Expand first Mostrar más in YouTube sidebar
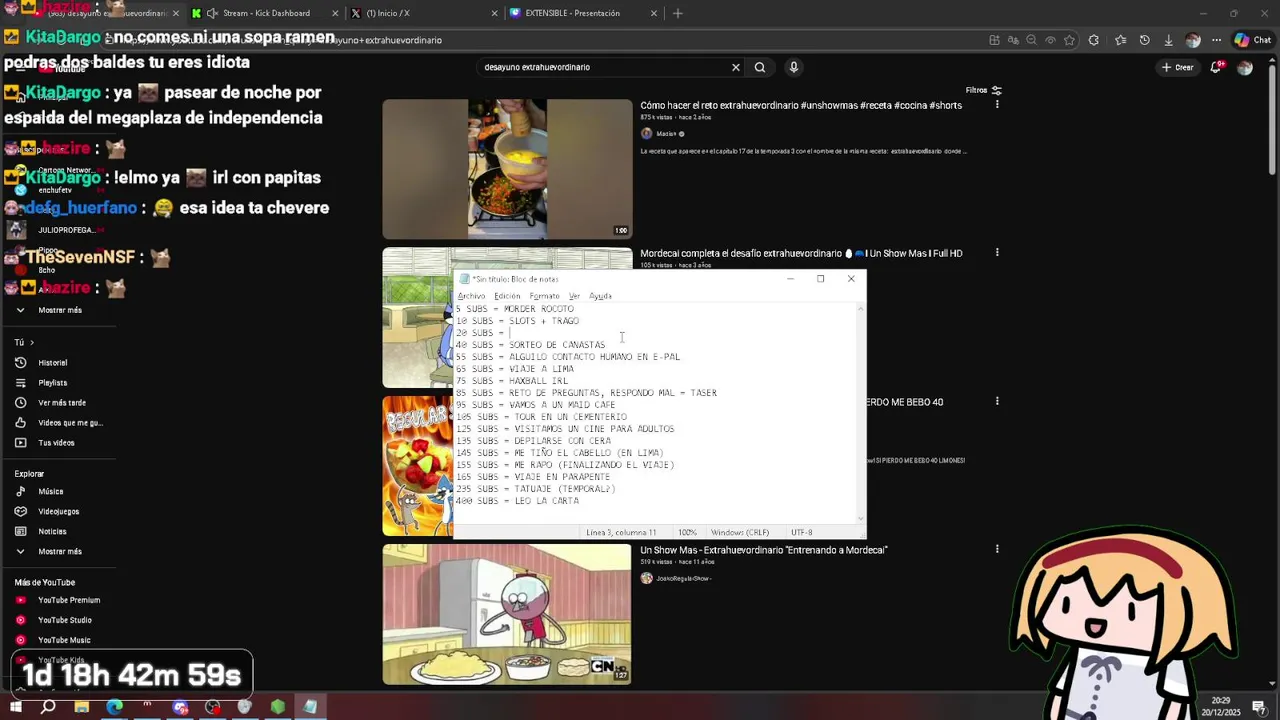 click(x=60, y=310)
